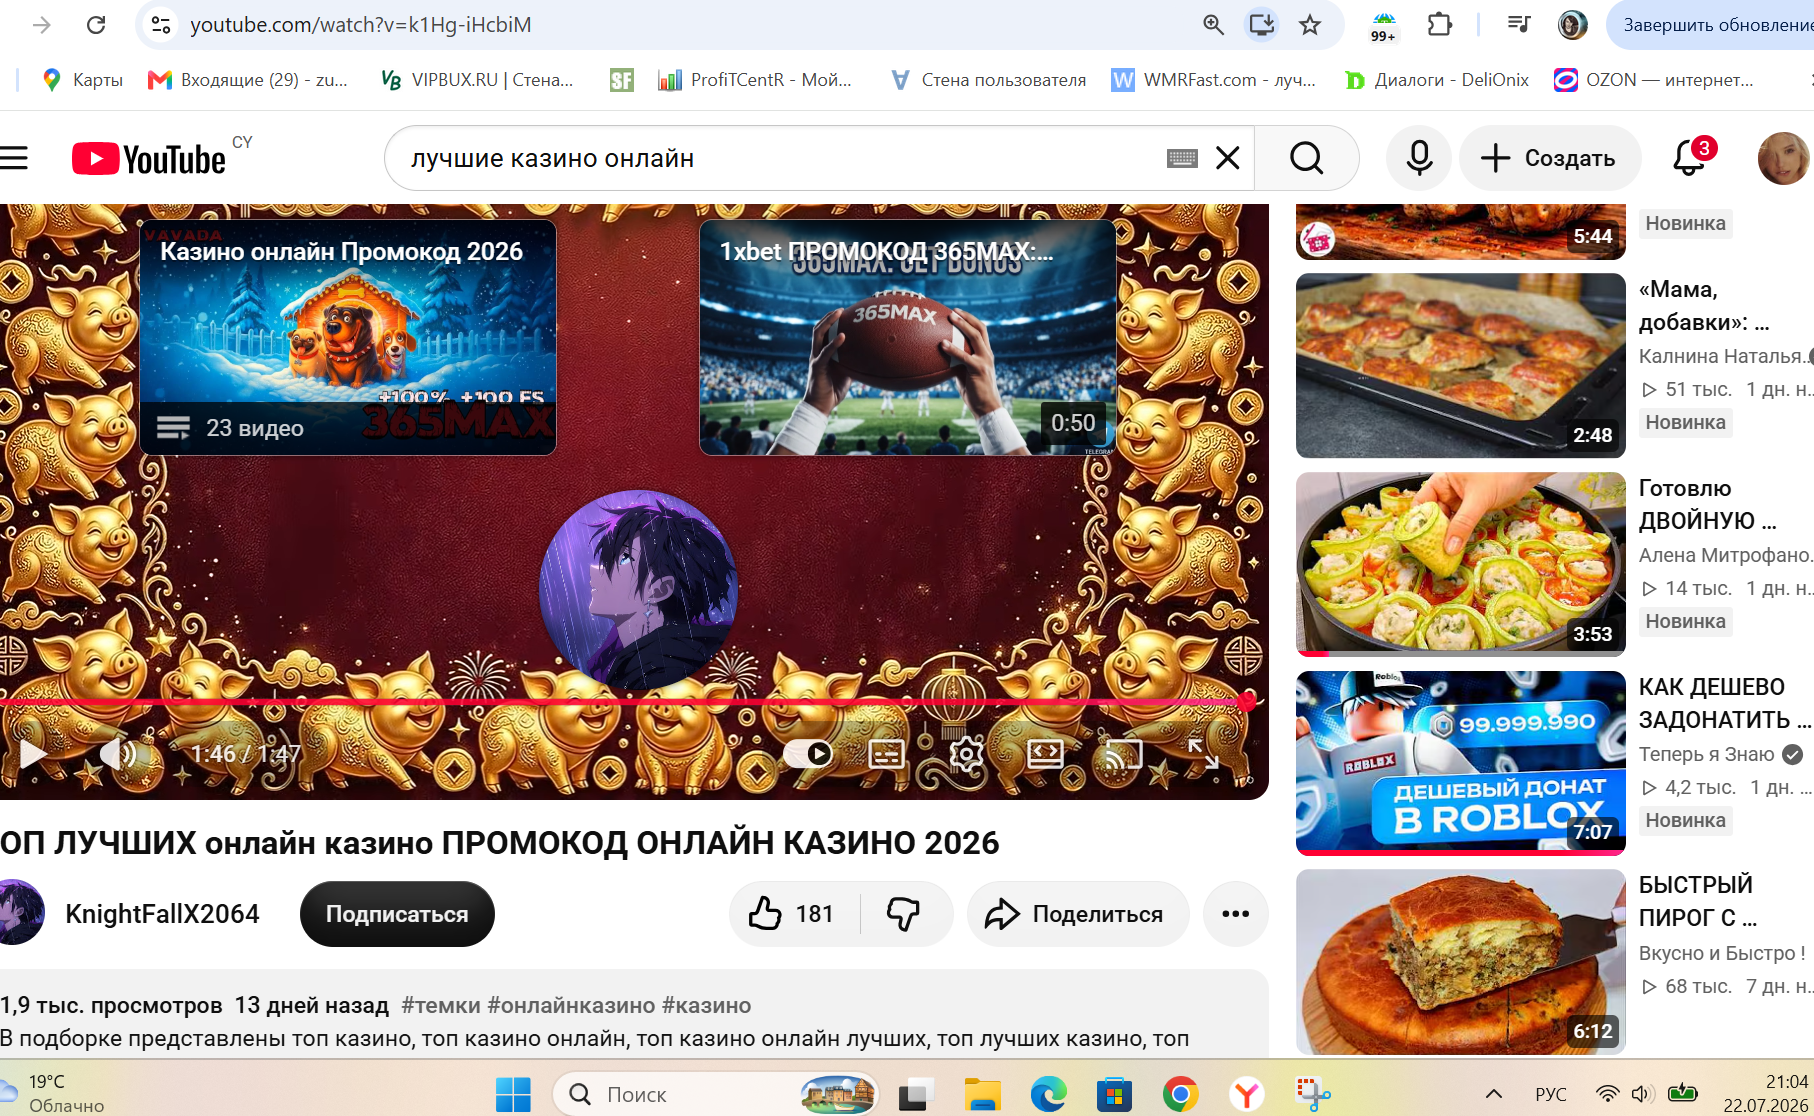Viewport: 1814px width, 1116px height.
Task: Open the #казино hashtag
Action: pos(706,1005)
